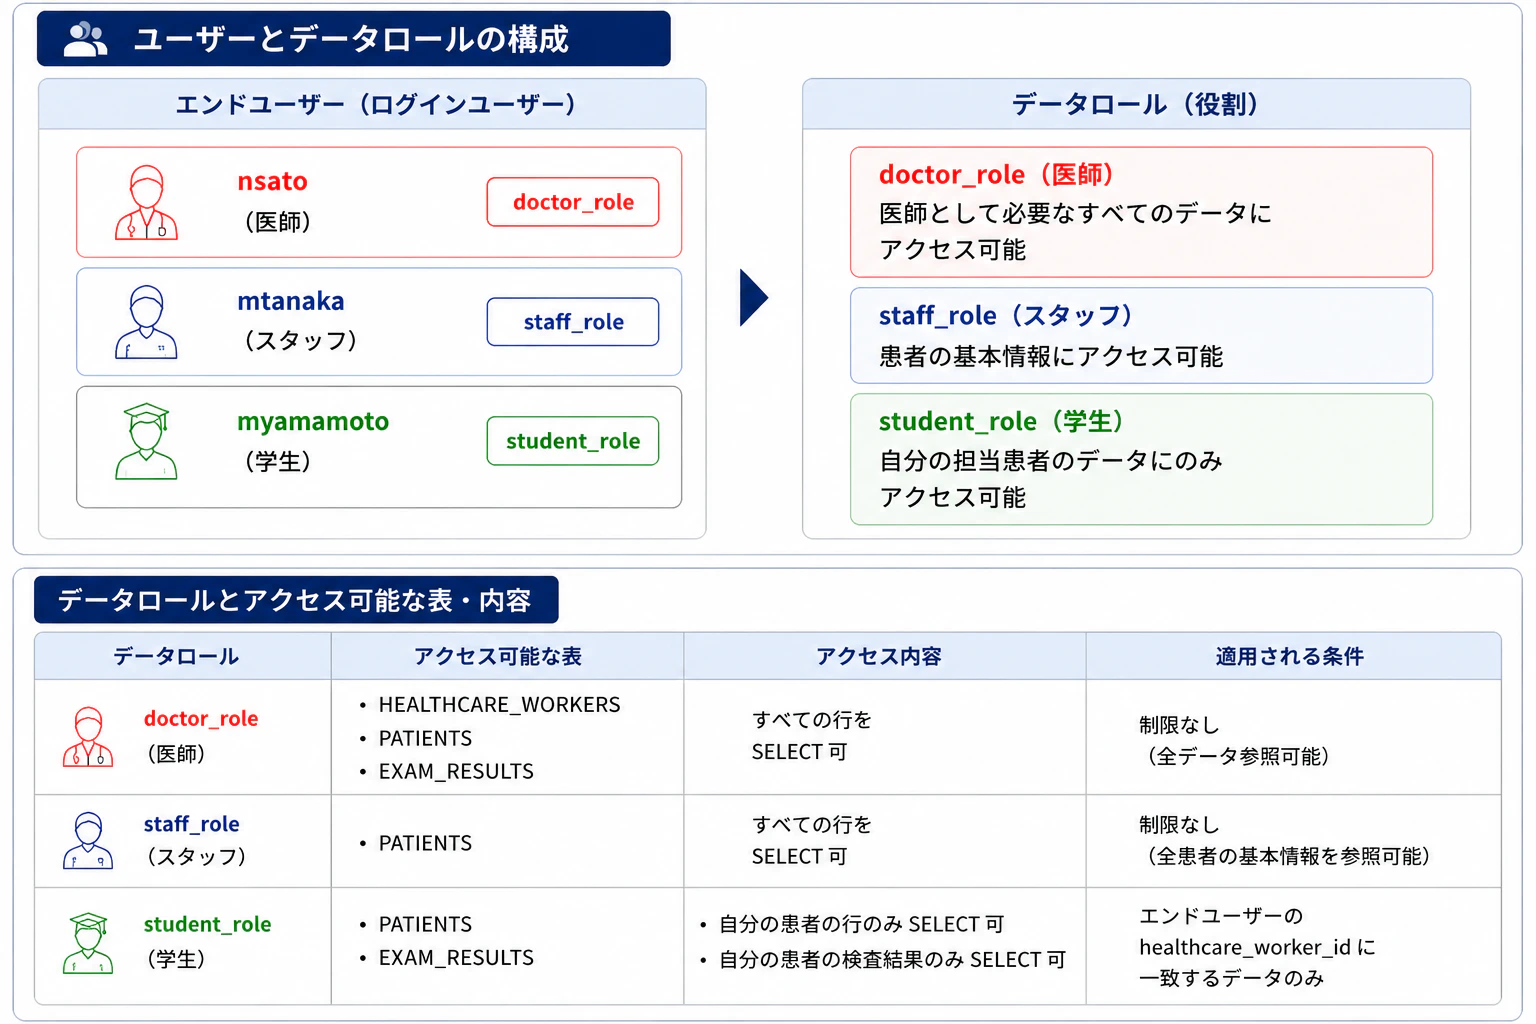
Task: Click the （医師） label under nsato
Action: (278, 221)
